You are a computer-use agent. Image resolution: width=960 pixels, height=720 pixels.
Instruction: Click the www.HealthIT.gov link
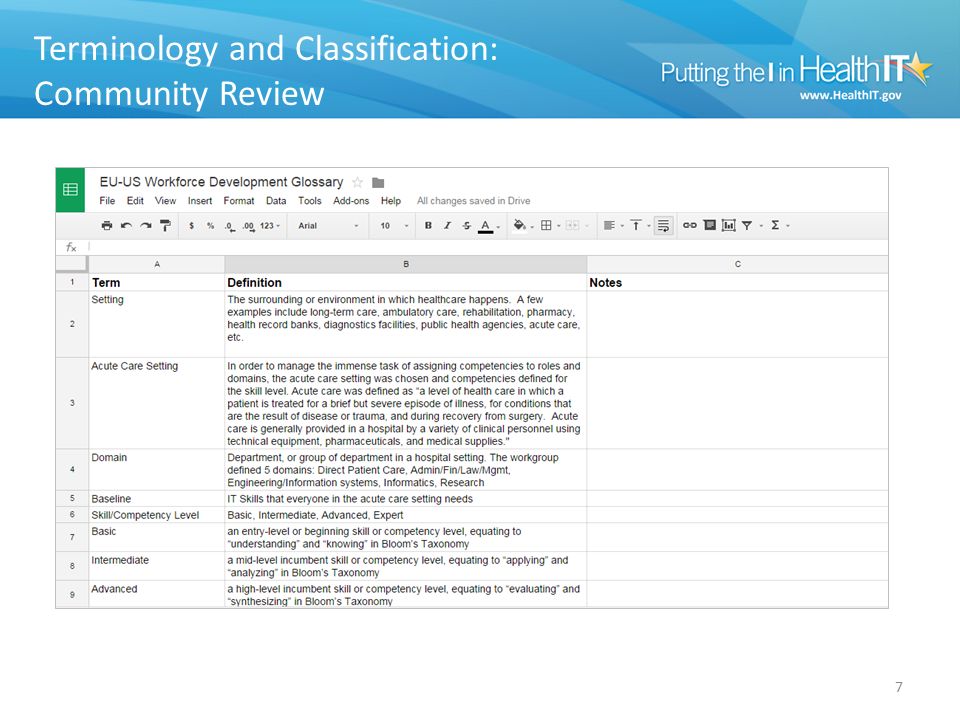pyautogui.click(x=850, y=96)
